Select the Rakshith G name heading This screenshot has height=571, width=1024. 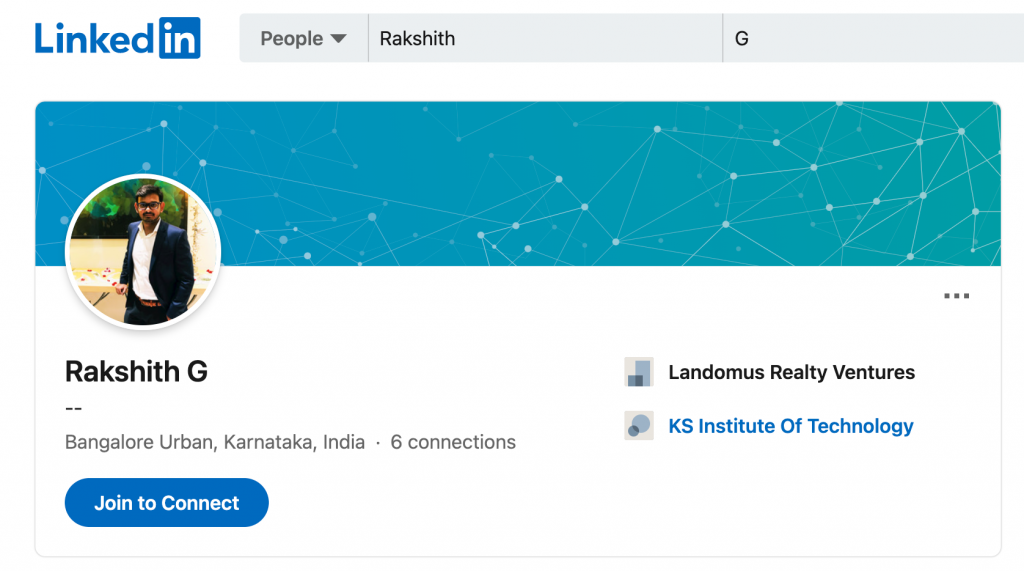tap(137, 372)
